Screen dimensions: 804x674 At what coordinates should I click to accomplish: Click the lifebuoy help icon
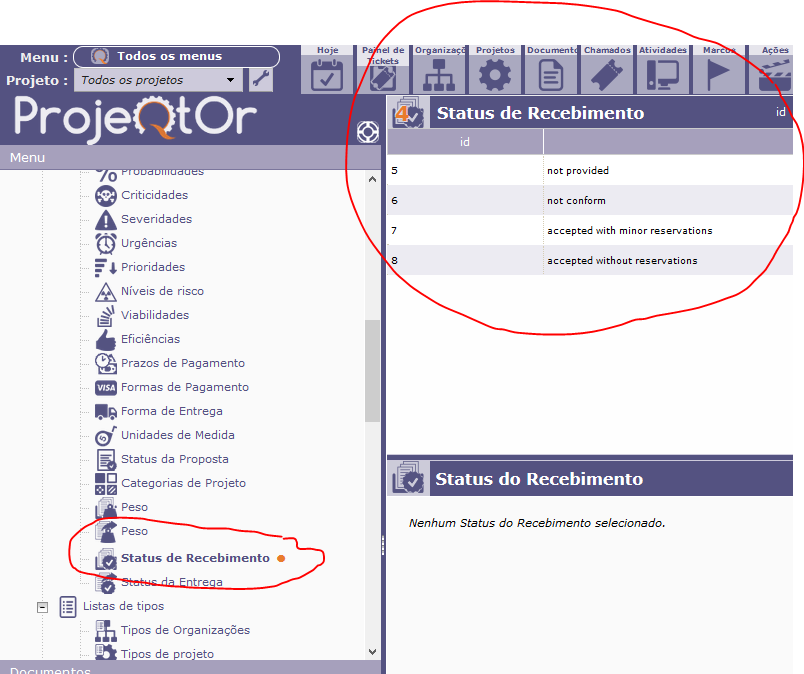368,132
